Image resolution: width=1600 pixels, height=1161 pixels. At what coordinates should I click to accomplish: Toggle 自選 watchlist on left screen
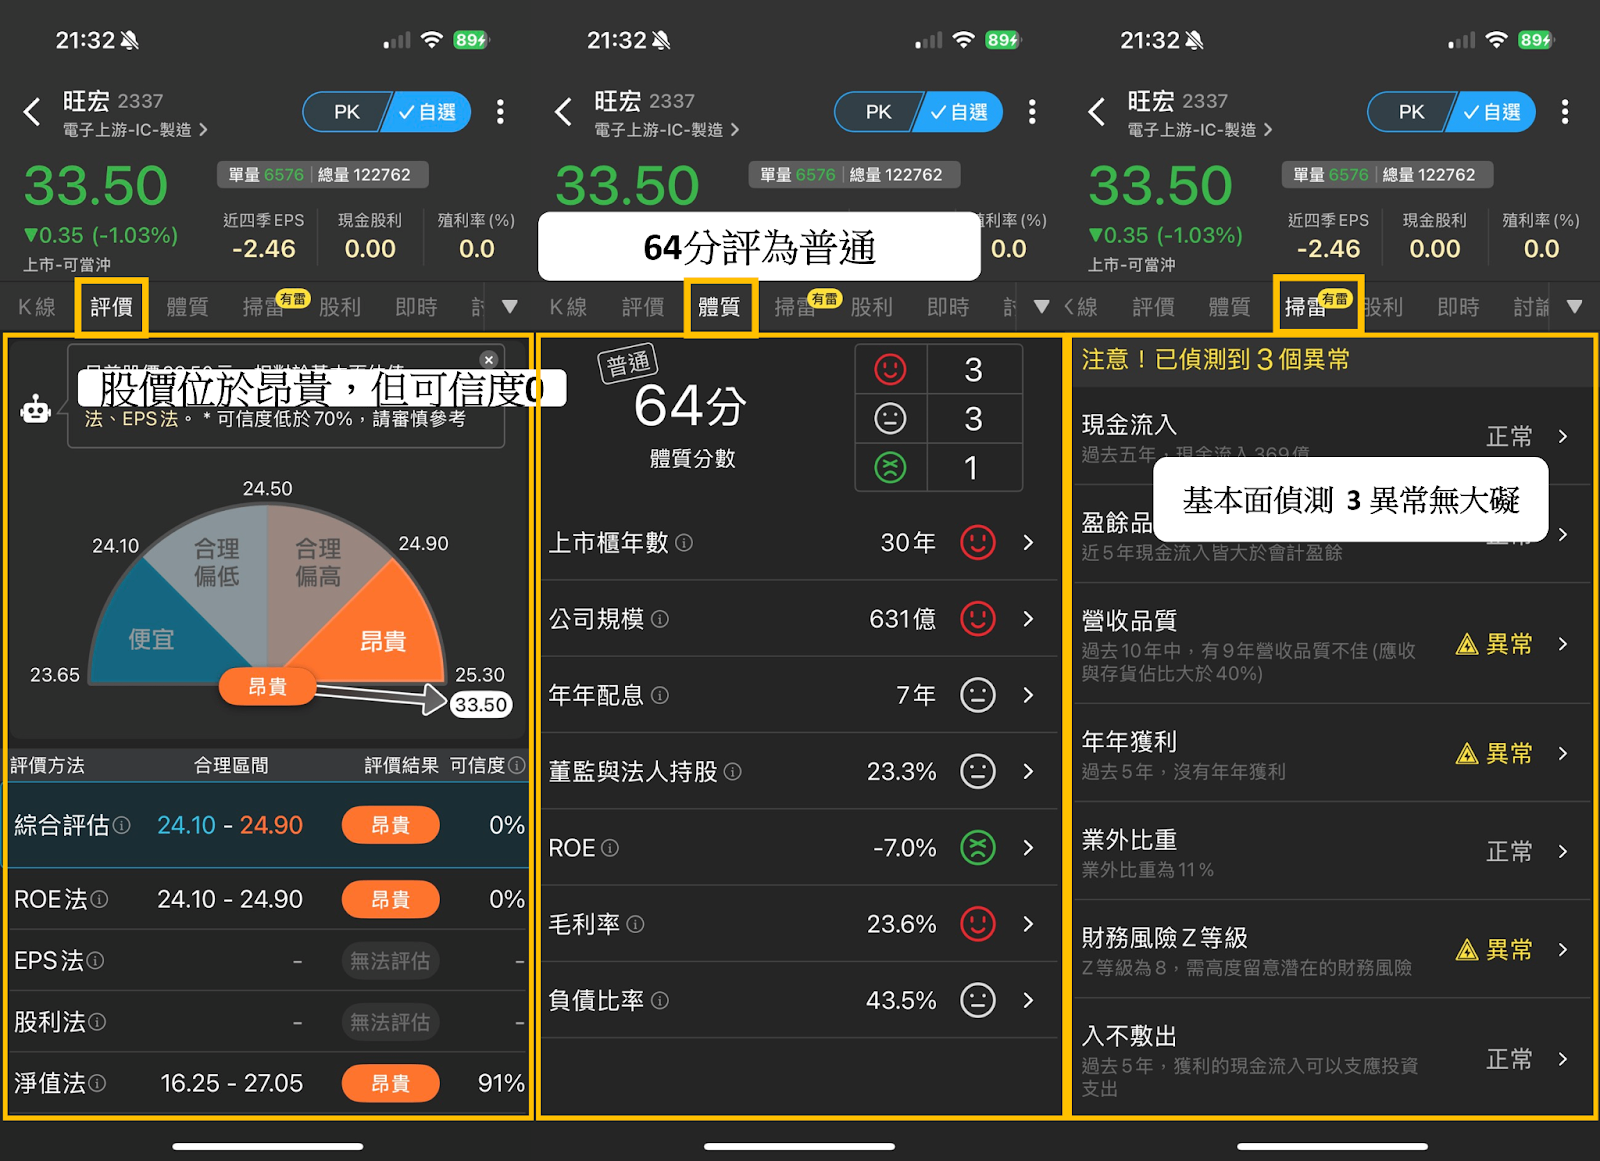[x=427, y=112]
